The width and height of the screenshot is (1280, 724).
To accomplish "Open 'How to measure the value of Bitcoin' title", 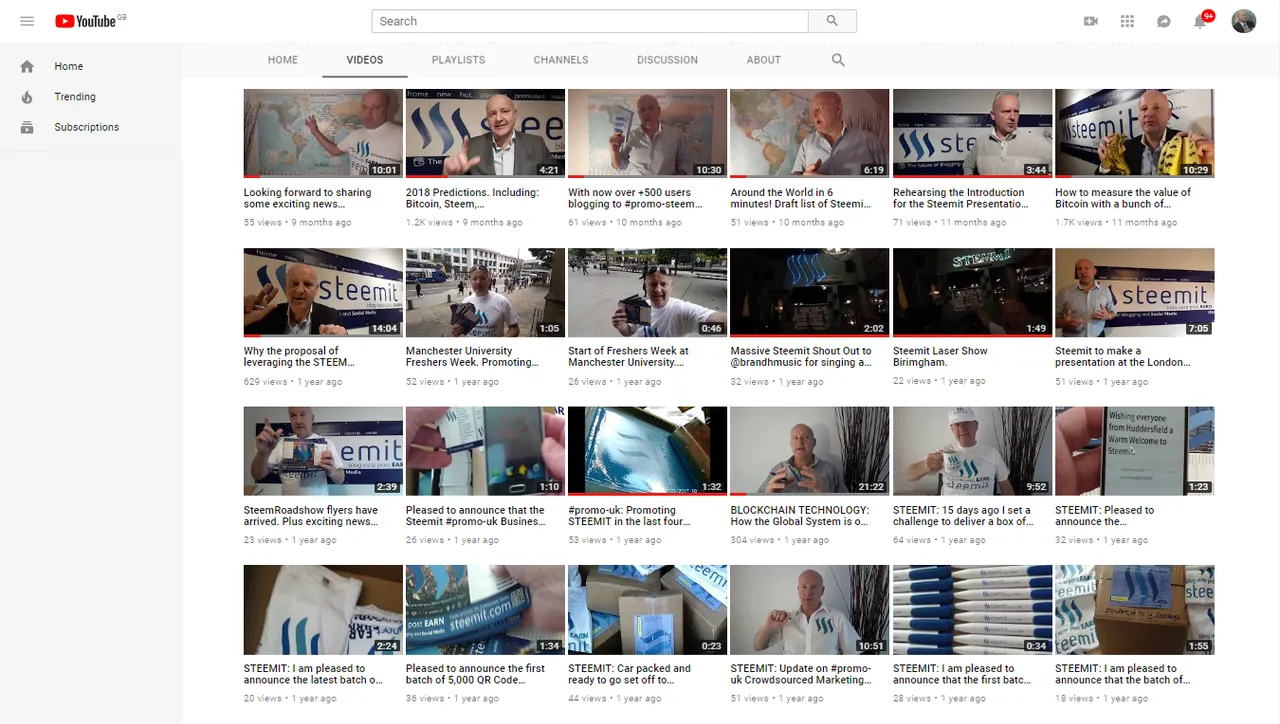I will pos(1123,198).
